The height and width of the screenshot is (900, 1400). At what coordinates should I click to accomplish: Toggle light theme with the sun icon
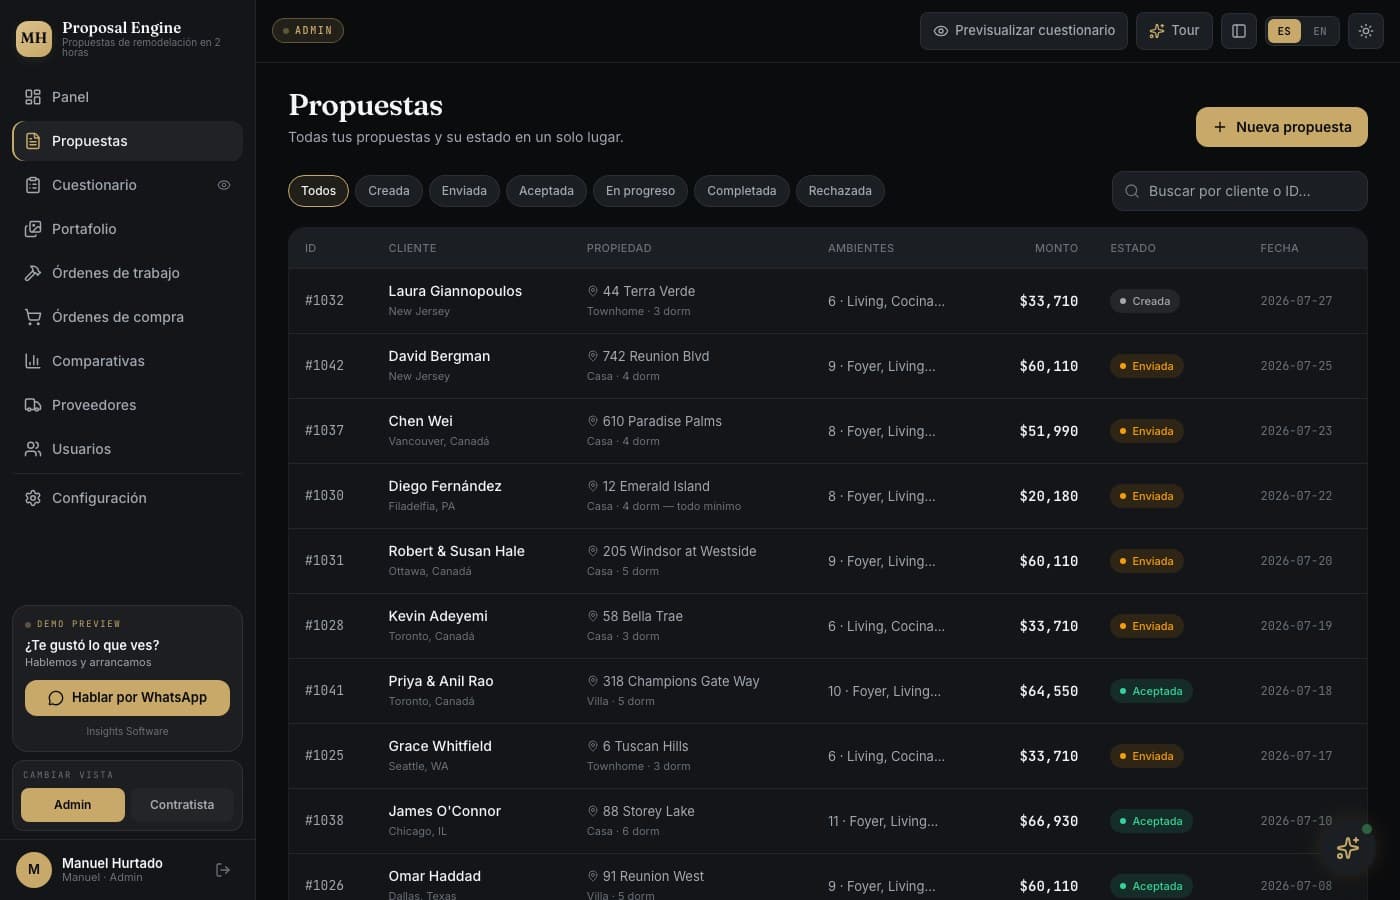1366,31
